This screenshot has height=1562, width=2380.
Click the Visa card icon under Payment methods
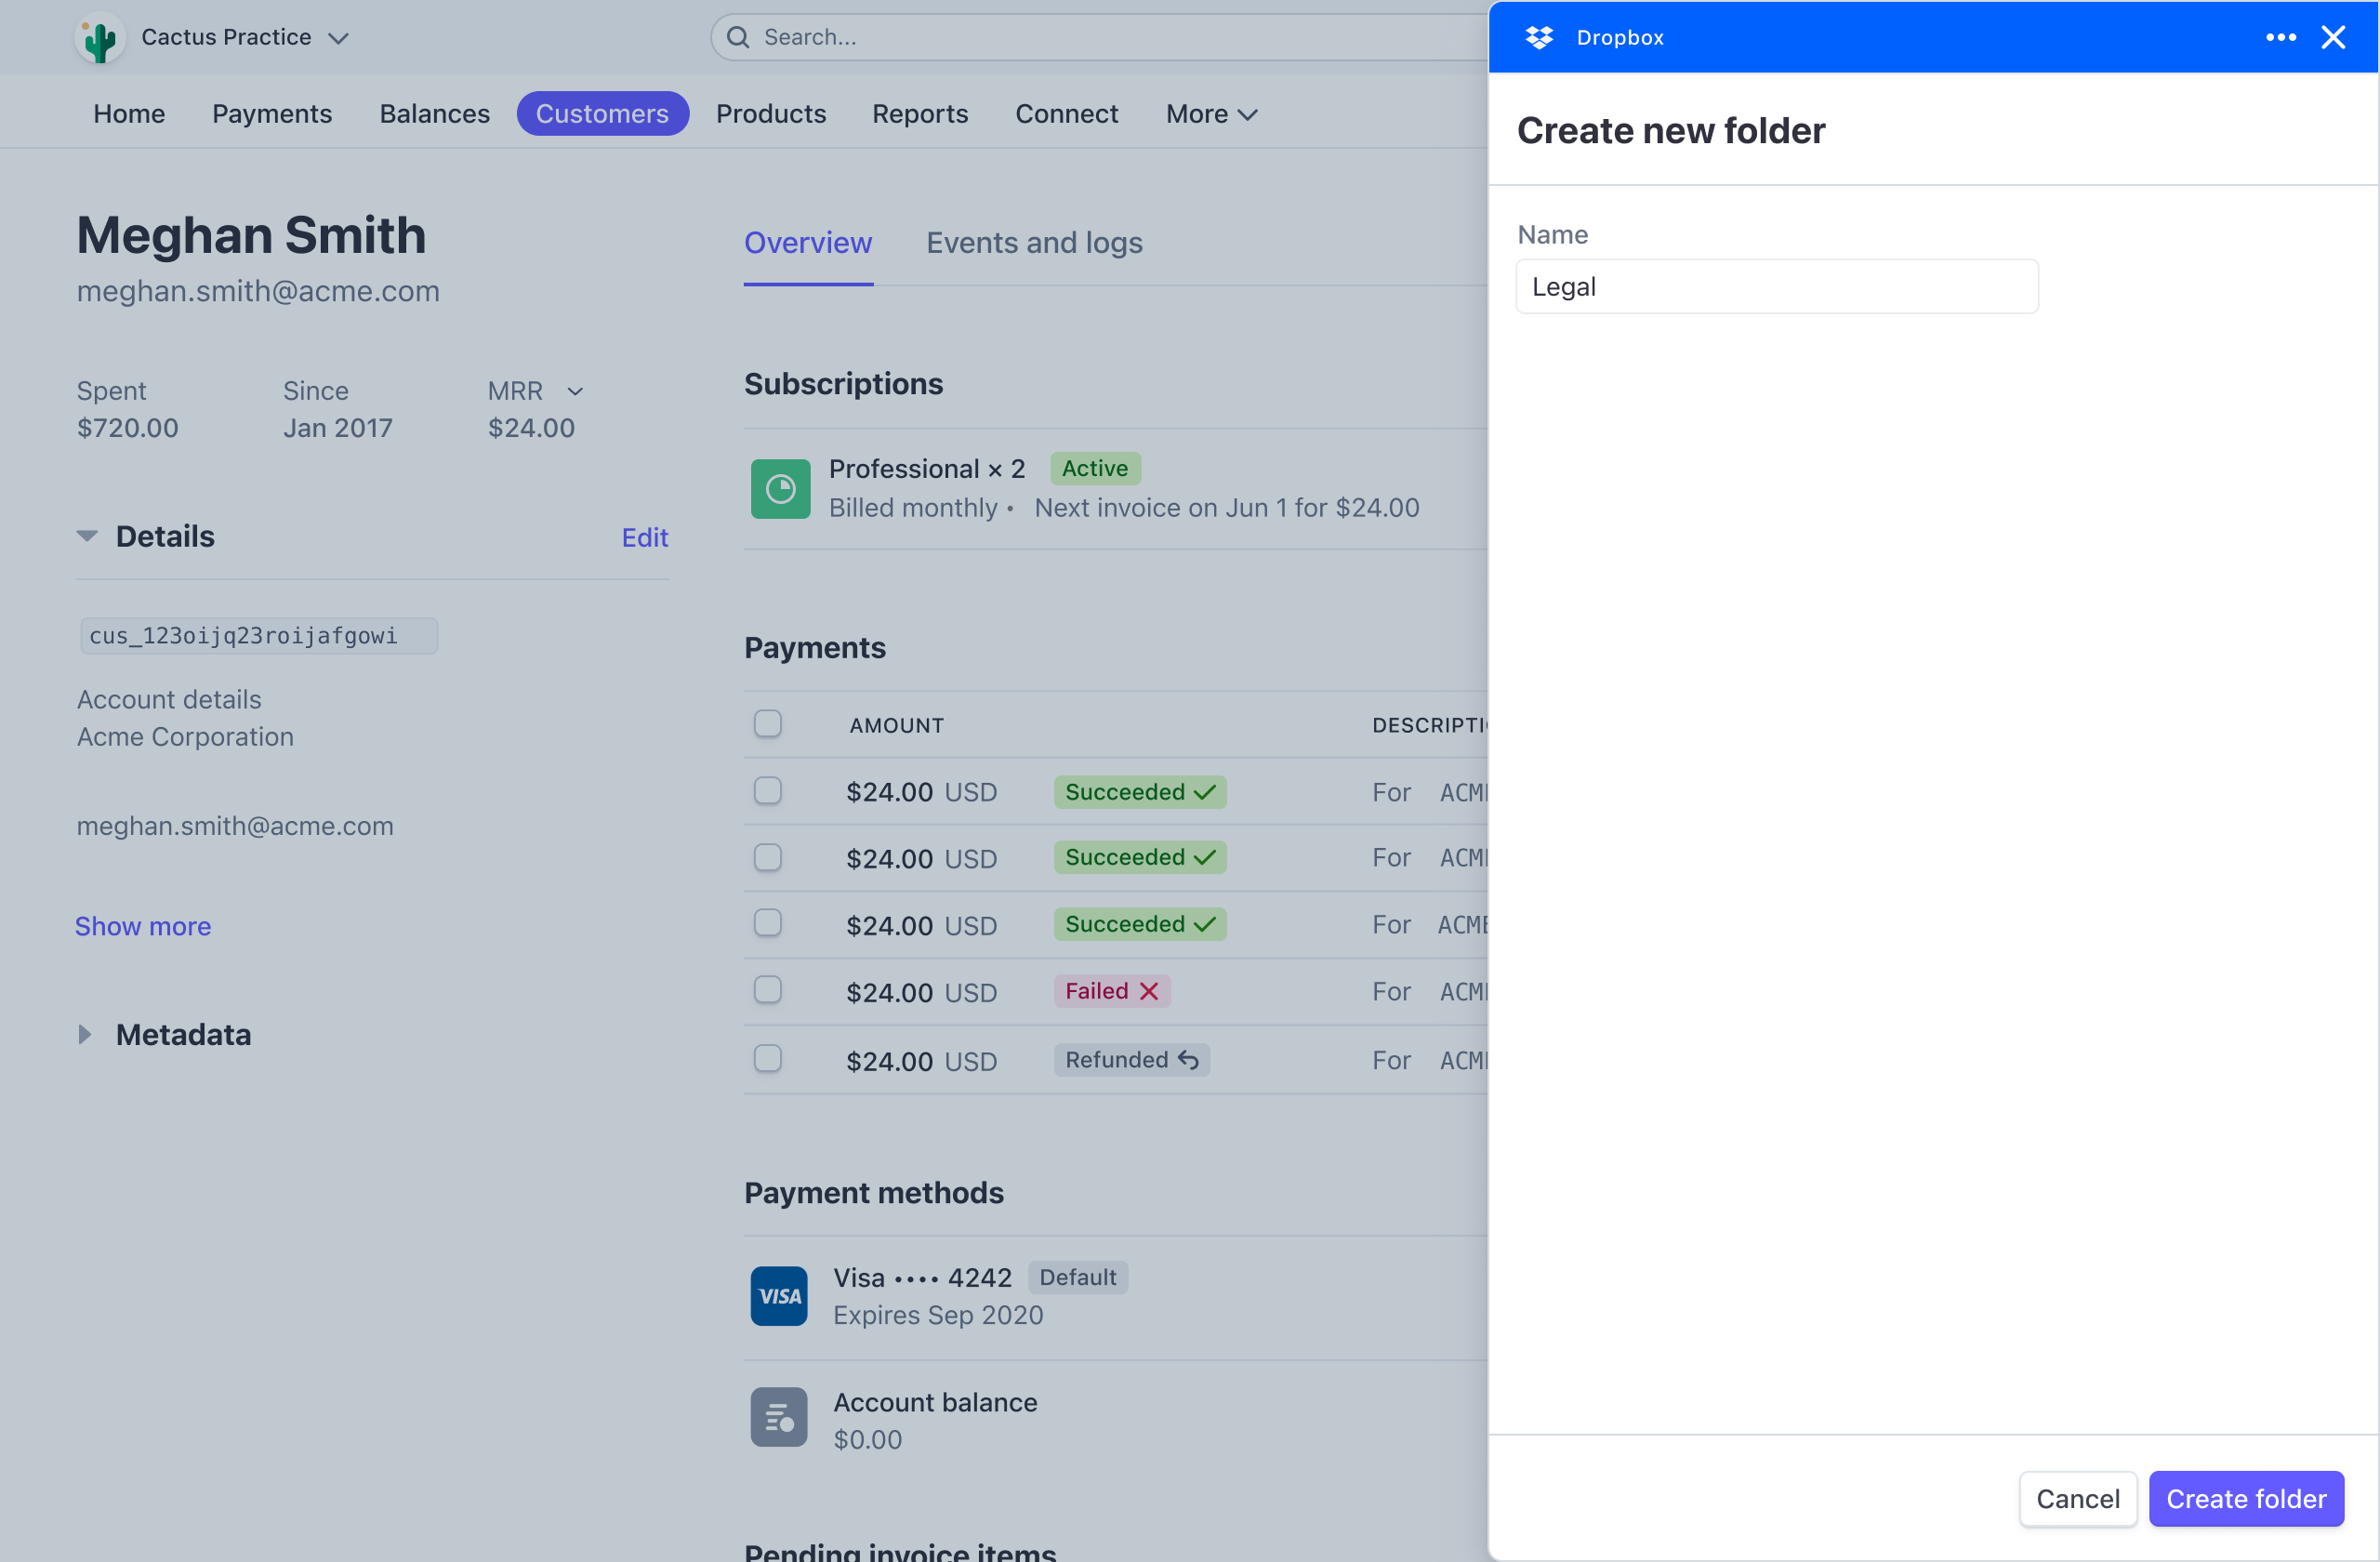point(778,1296)
